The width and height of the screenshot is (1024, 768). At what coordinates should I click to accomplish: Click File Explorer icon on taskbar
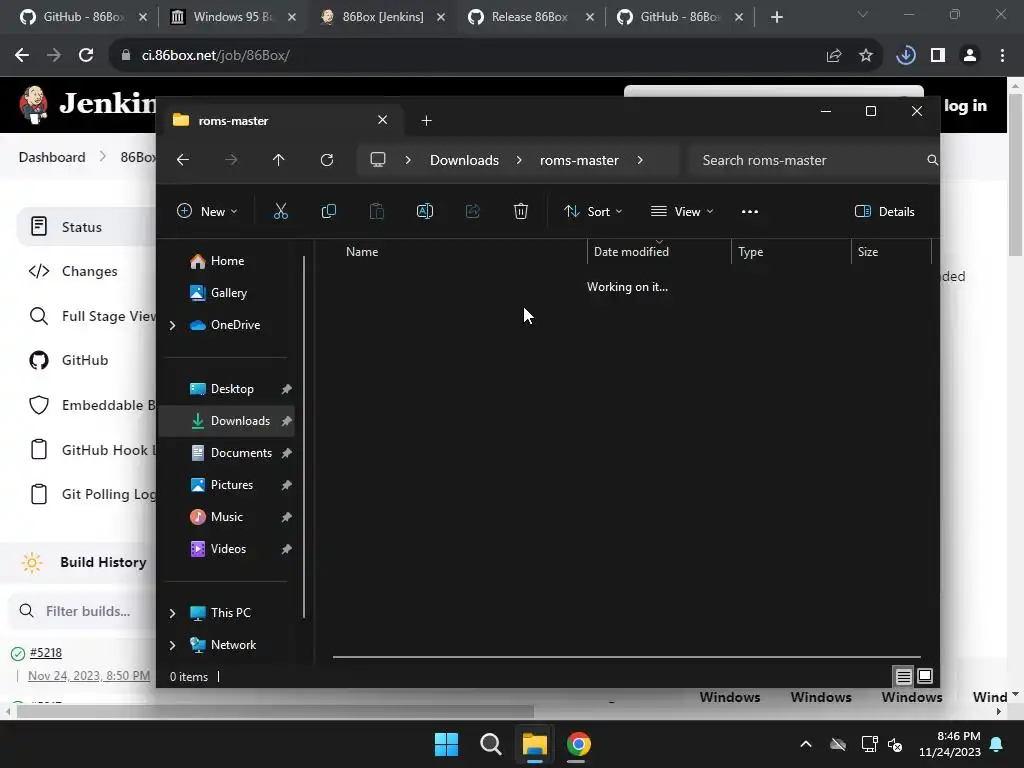click(x=534, y=744)
